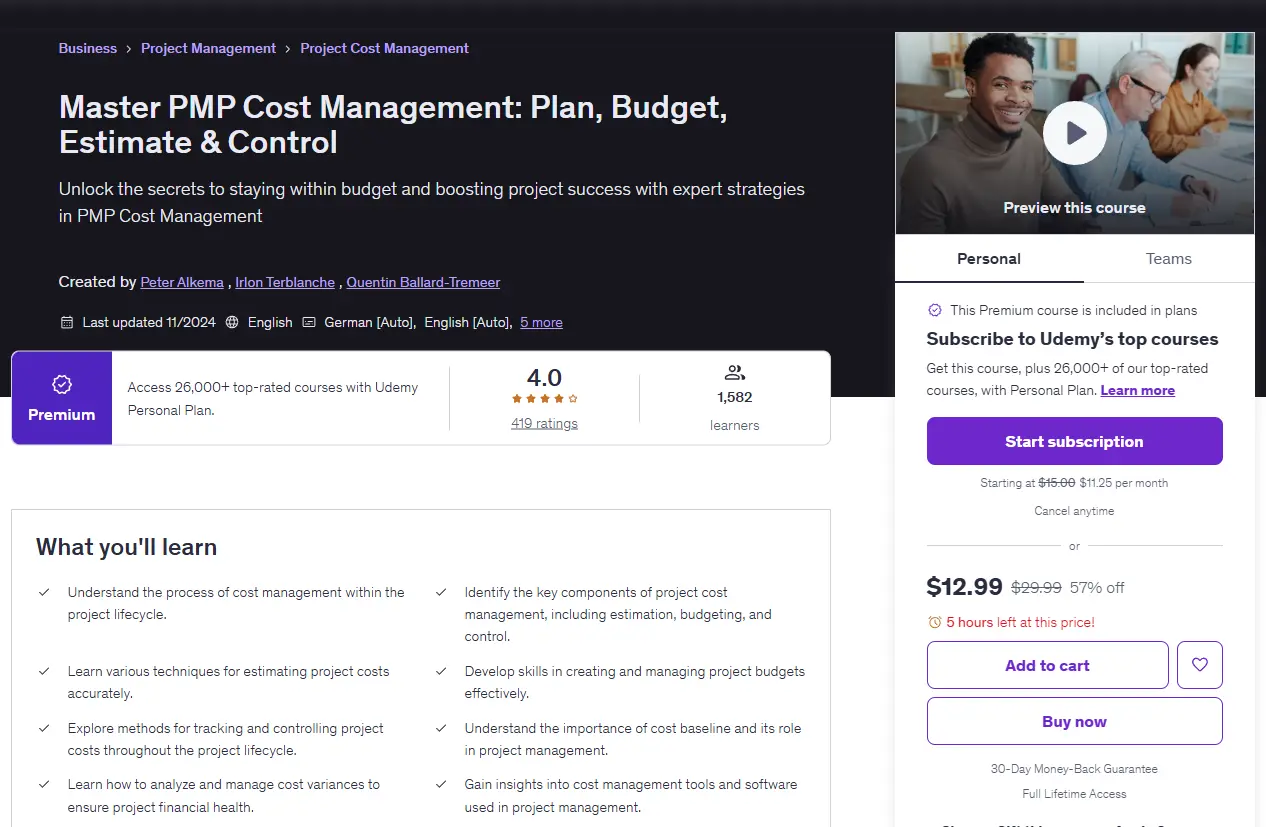Open the Project Cost Management breadcrumb link
The width and height of the screenshot is (1266, 827).
[x=384, y=48]
